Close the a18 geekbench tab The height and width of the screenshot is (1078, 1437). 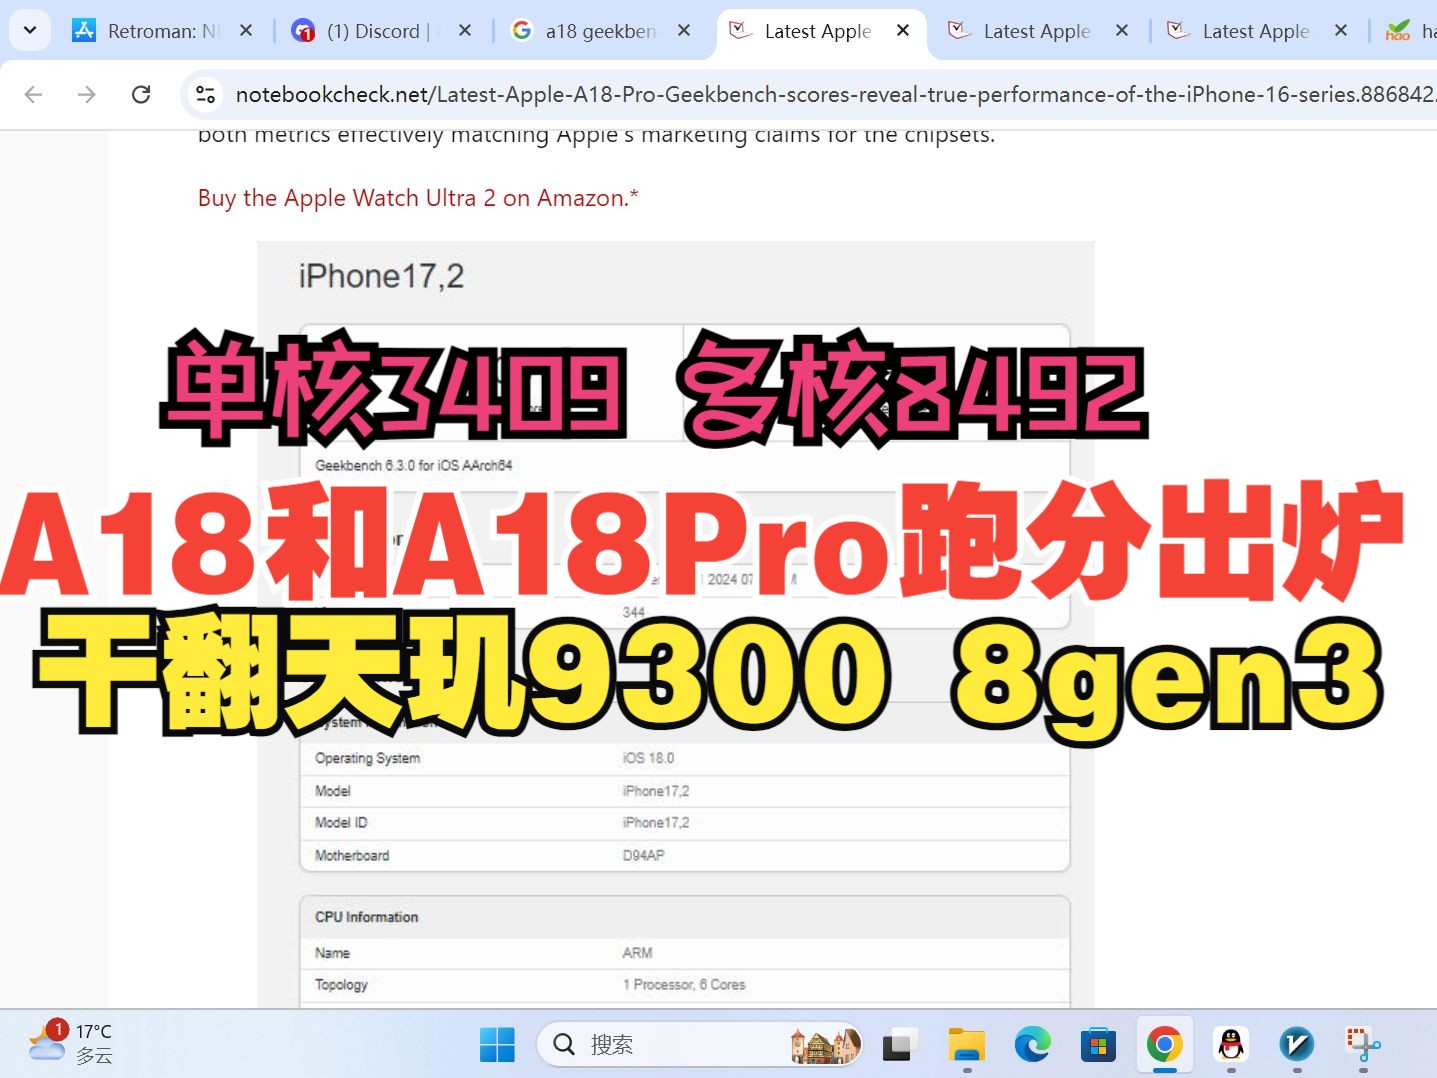[x=684, y=31]
